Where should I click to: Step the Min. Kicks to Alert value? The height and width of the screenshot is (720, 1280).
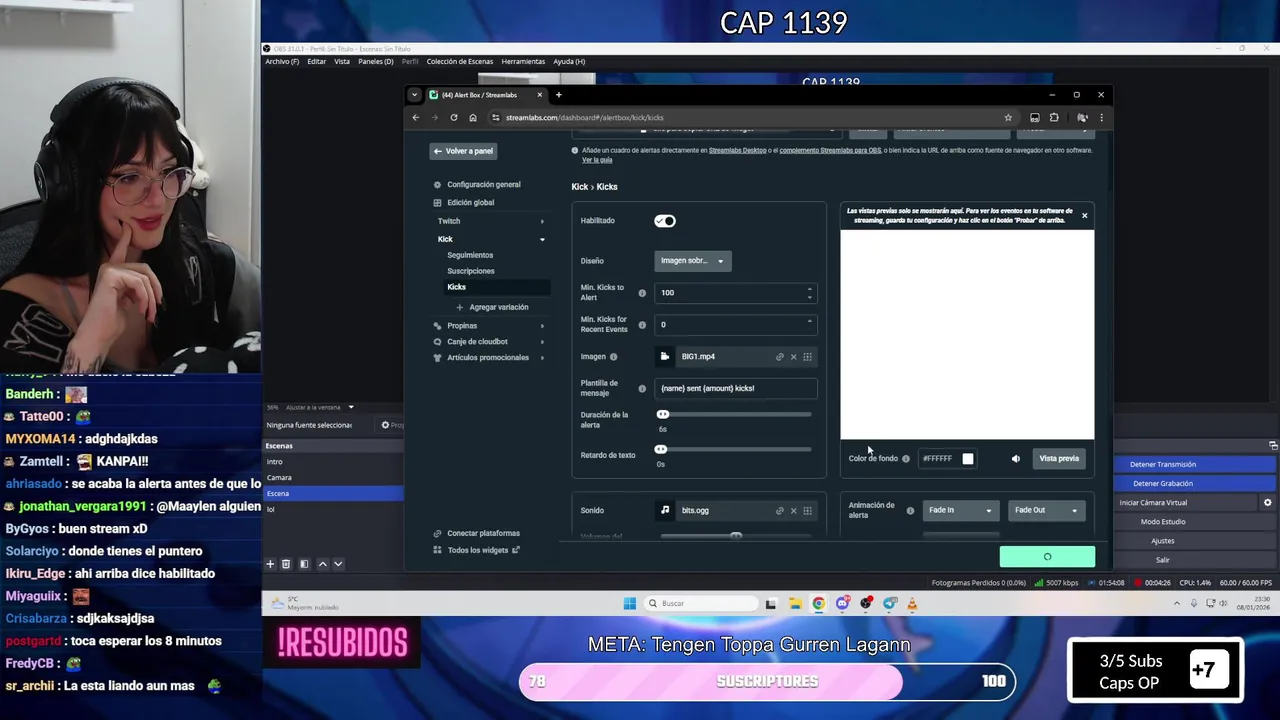tap(809, 293)
